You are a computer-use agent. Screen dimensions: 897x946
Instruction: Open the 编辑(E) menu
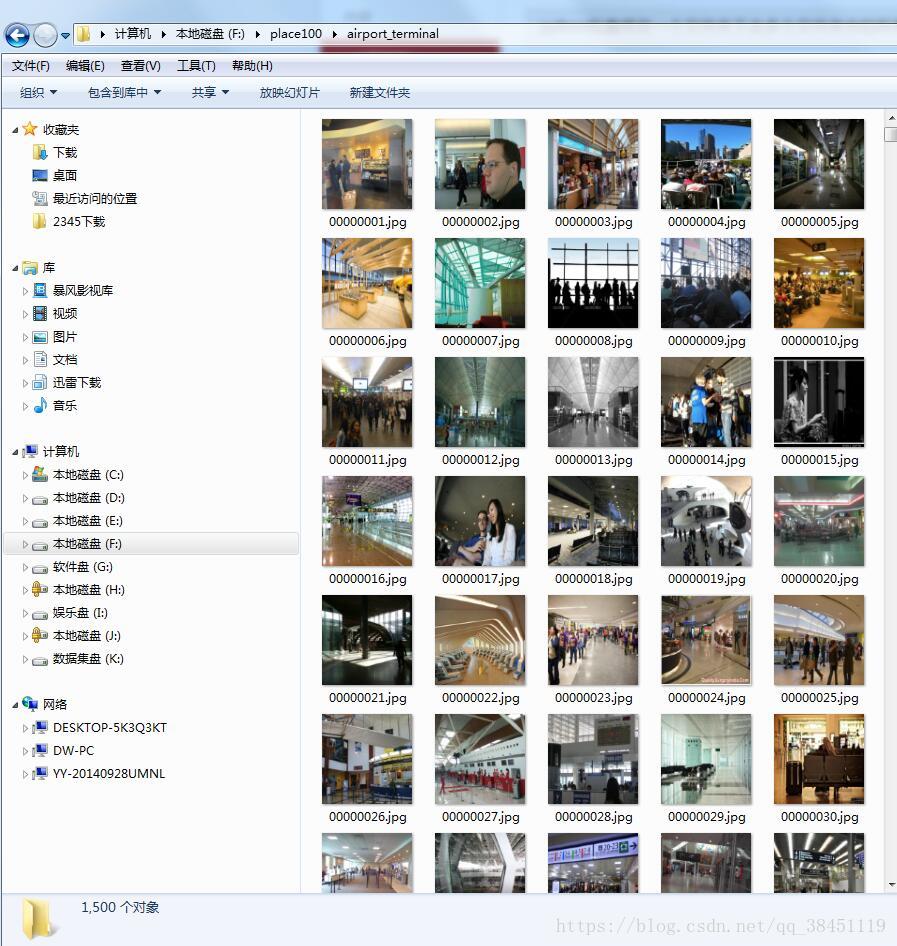coord(85,66)
